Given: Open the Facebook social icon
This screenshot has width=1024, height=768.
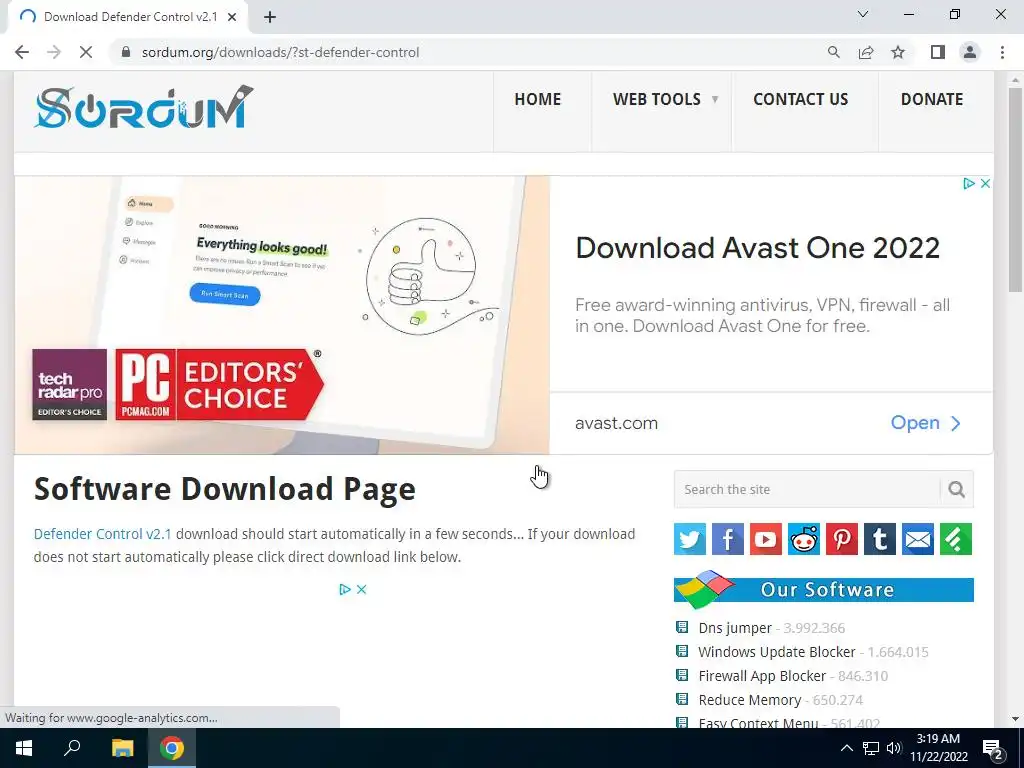Looking at the screenshot, I should point(728,539).
